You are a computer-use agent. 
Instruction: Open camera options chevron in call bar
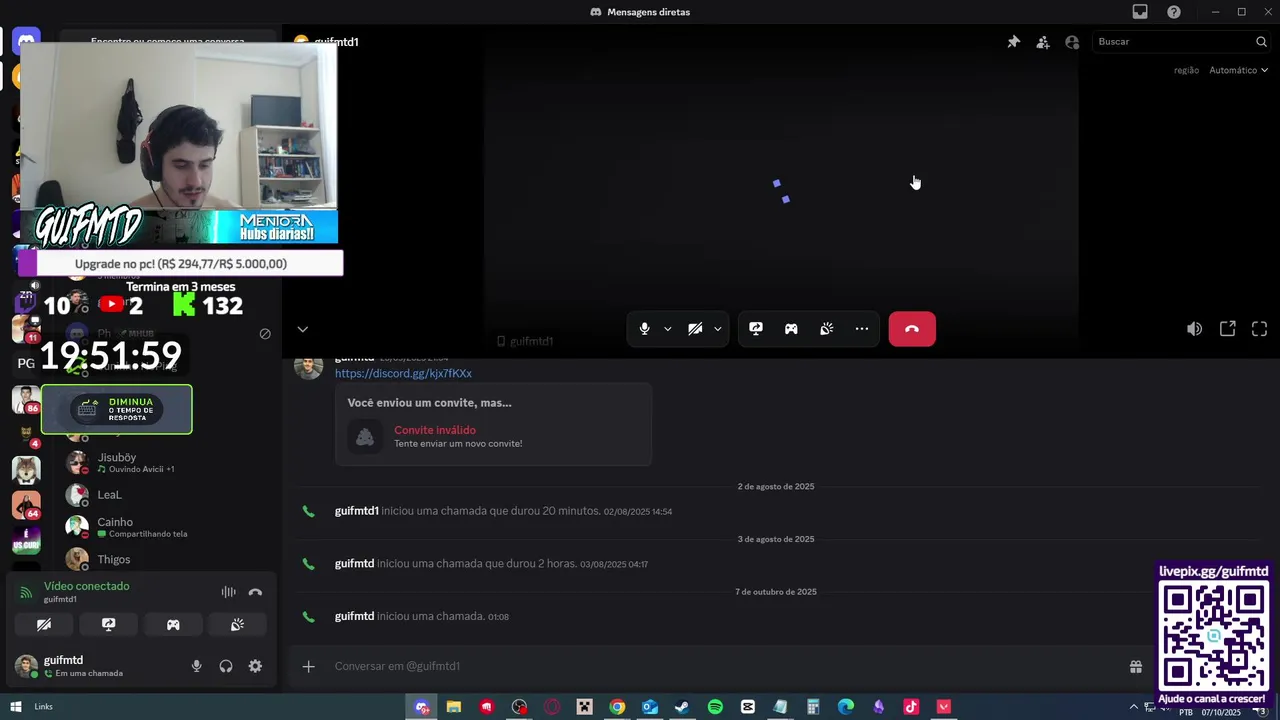717,329
